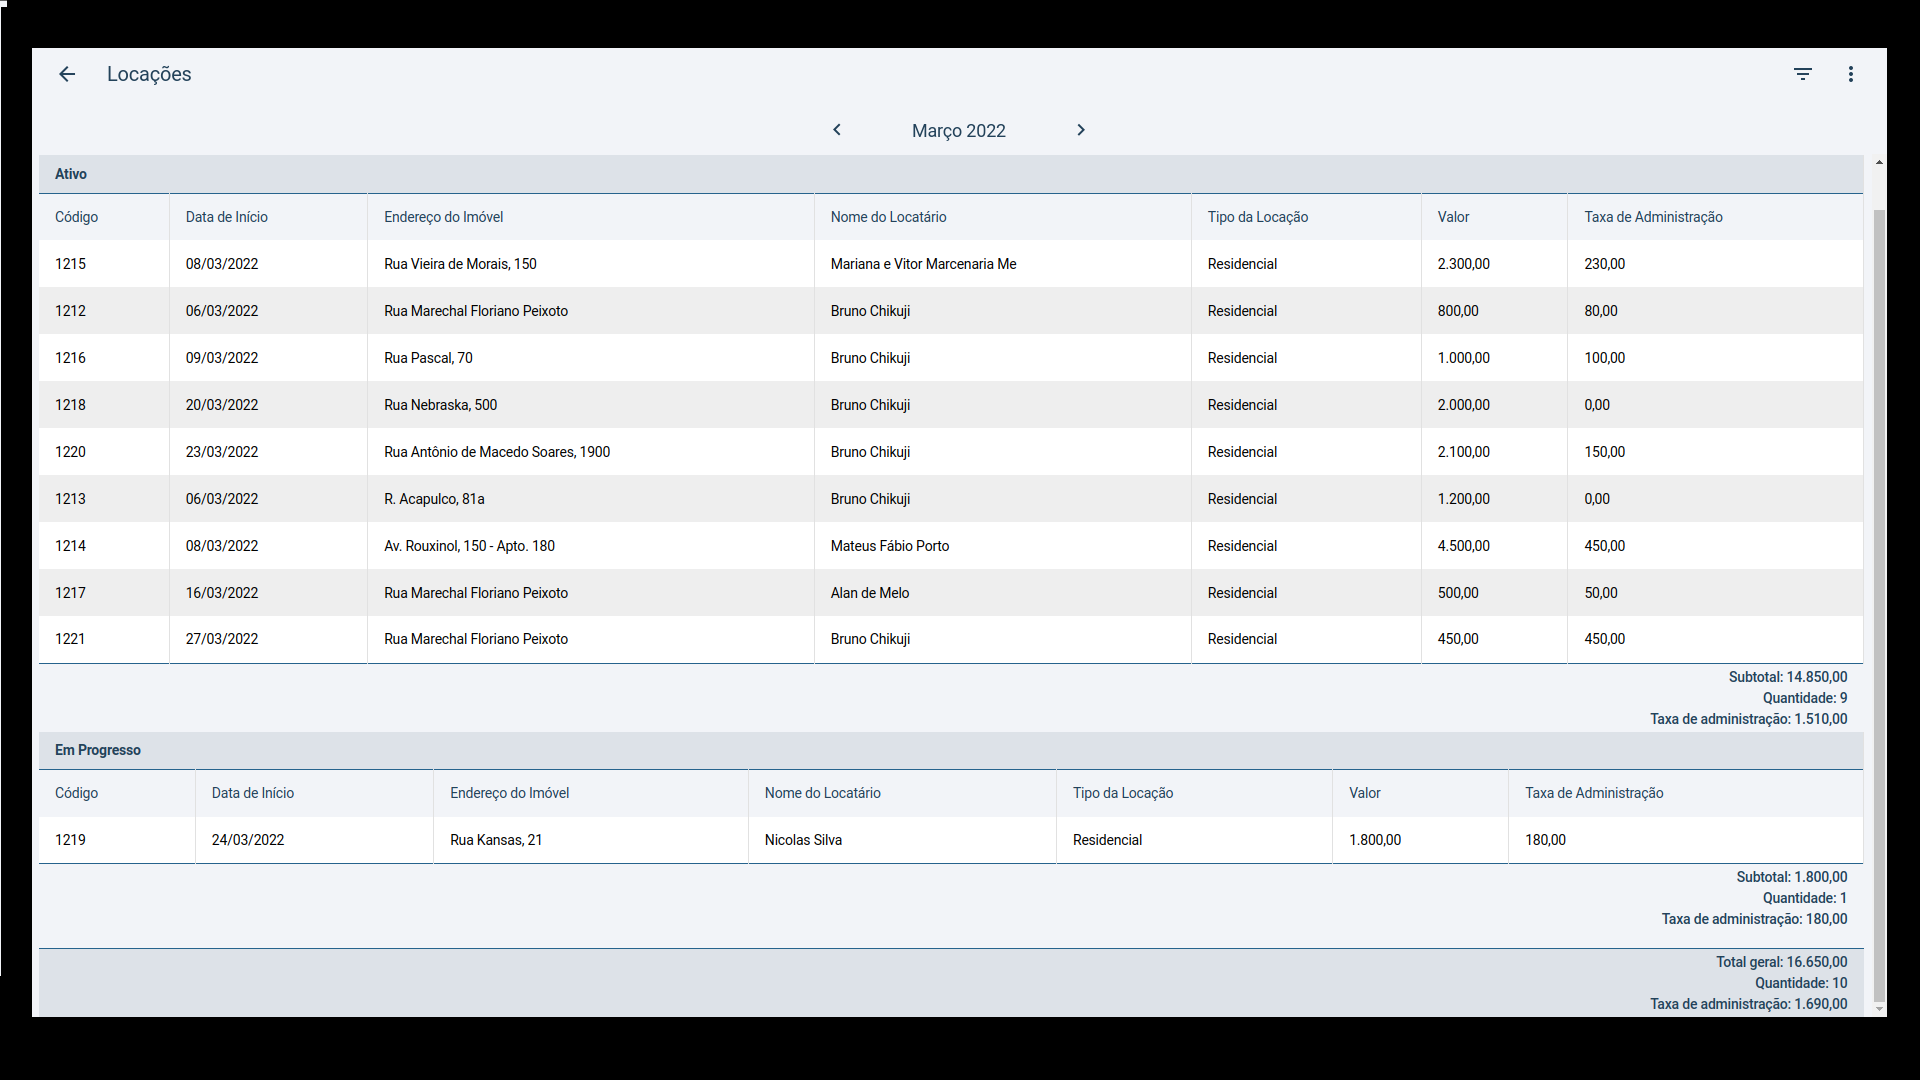Click the scrollbar up arrow

[x=1879, y=162]
